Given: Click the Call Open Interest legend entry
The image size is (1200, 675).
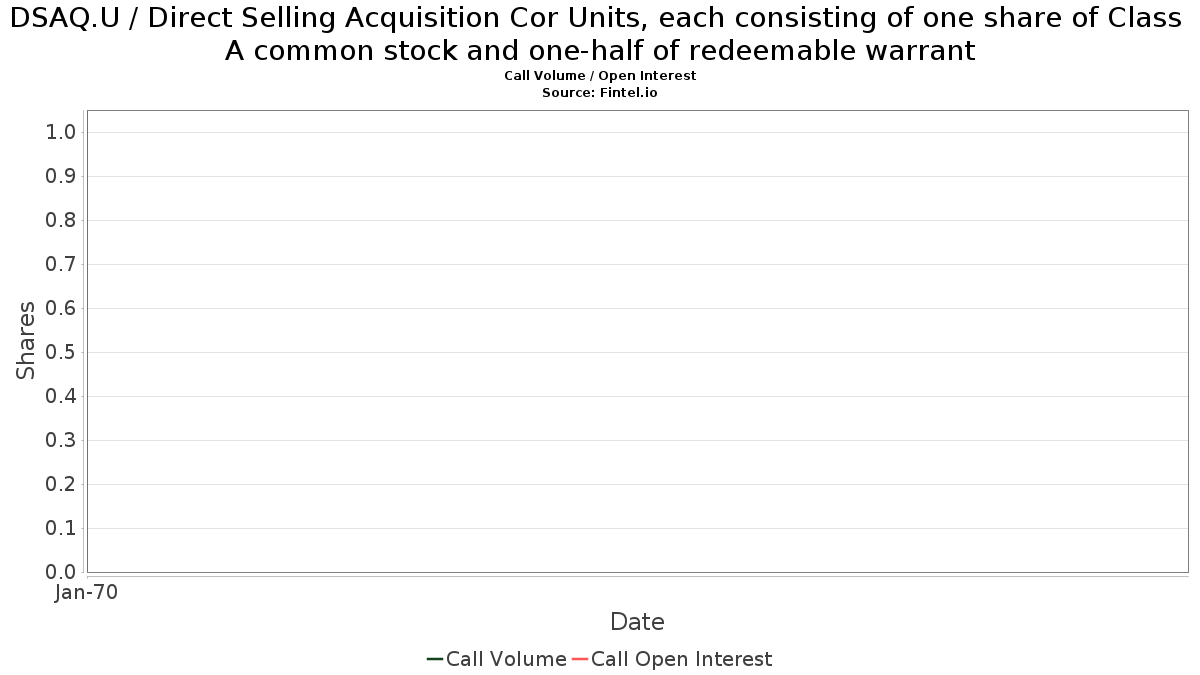Looking at the screenshot, I should [x=671, y=659].
